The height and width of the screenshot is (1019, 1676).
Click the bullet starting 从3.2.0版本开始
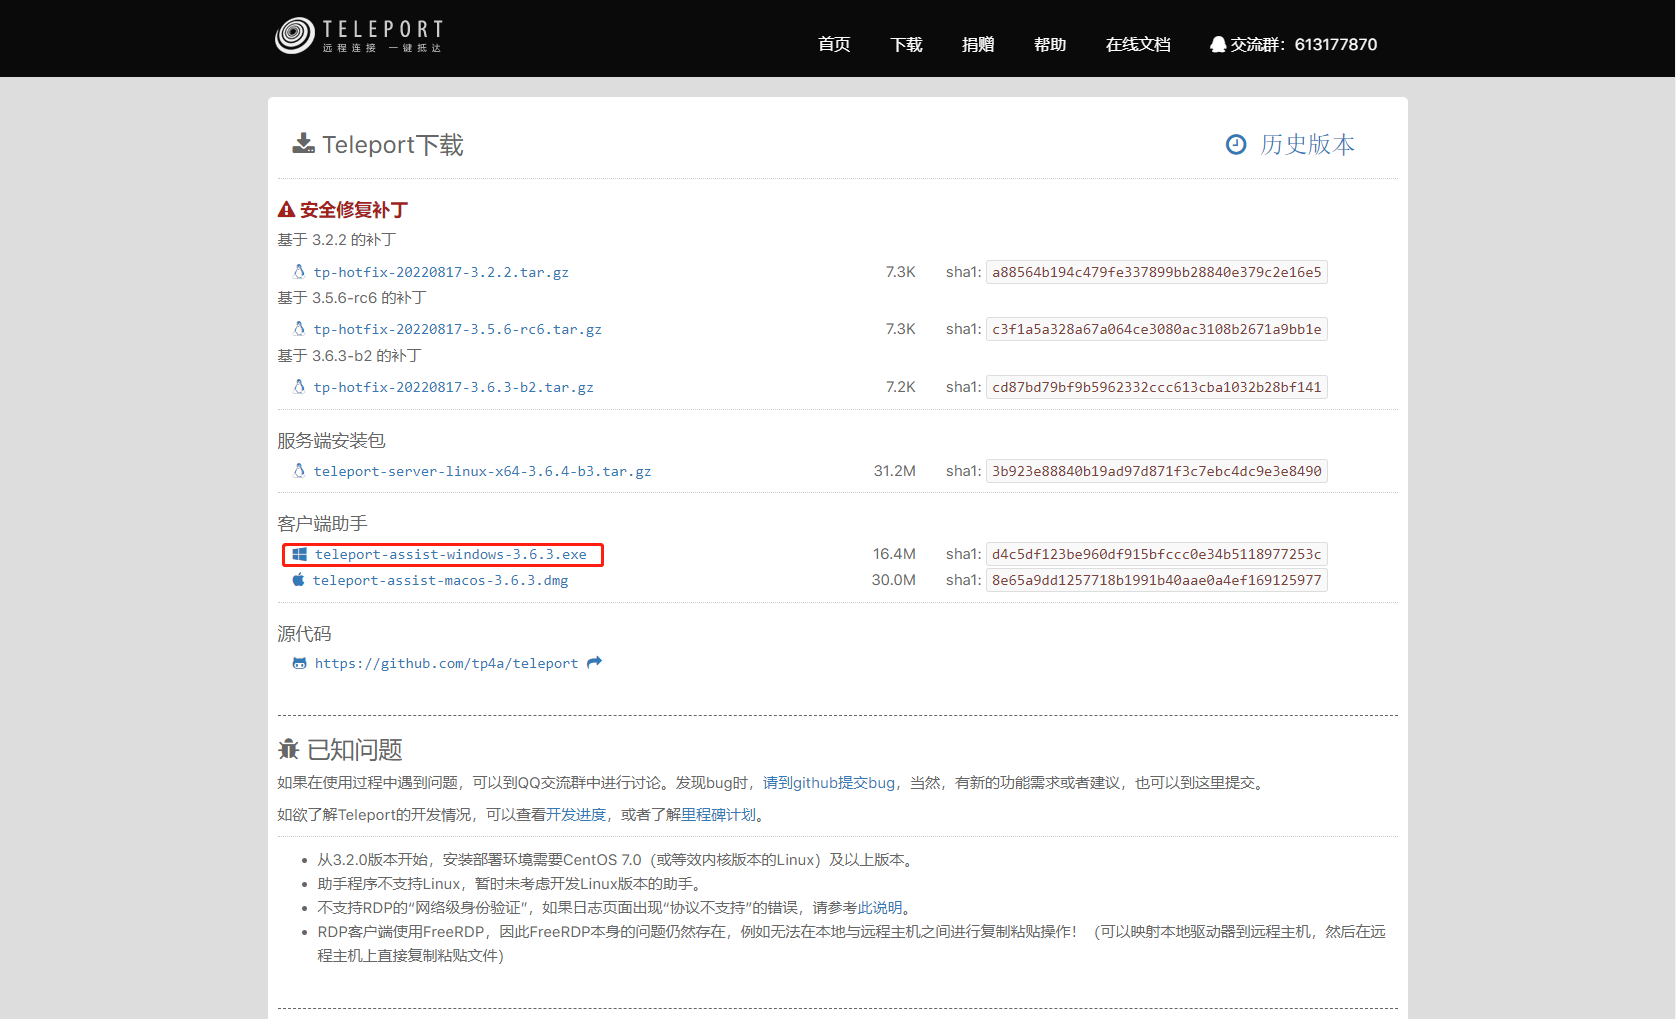[x=617, y=860]
